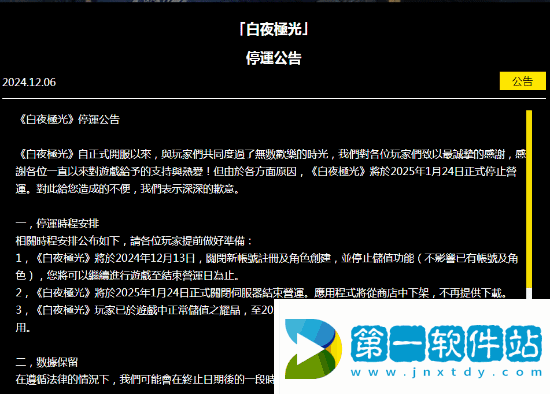Click the 2024.12.06 publish date

pos(29,82)
